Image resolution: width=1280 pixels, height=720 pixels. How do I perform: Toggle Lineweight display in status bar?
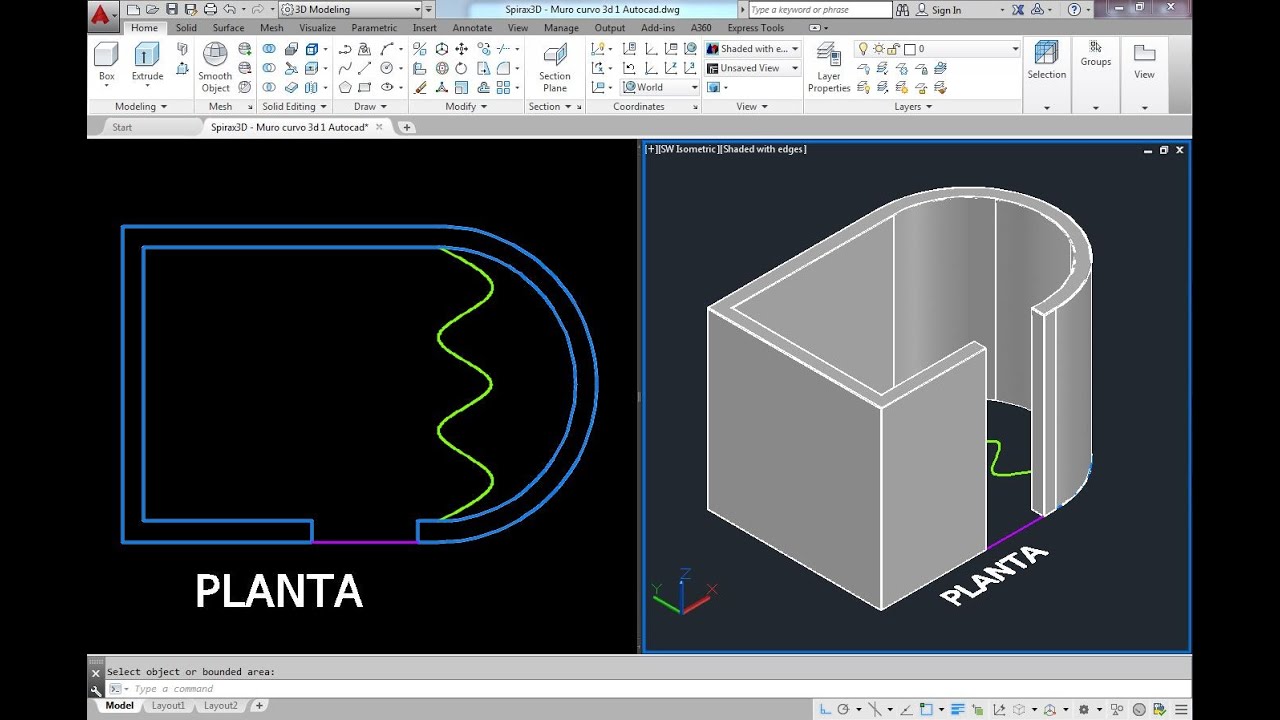click(x=955, y=709)
